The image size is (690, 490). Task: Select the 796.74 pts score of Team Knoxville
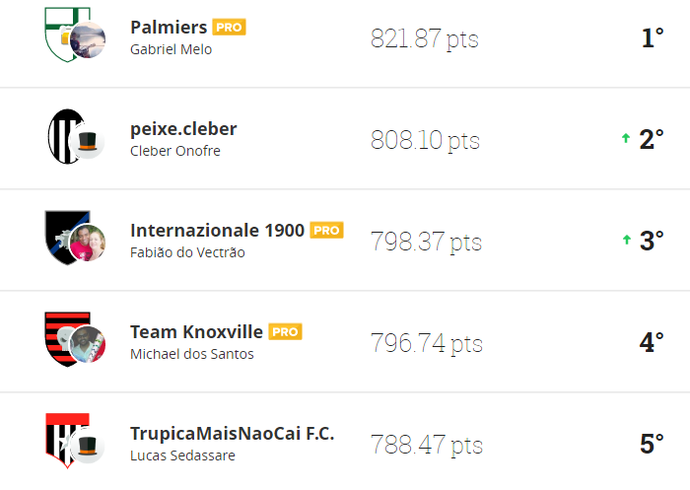pyautogui.click(x=426, y=343)
